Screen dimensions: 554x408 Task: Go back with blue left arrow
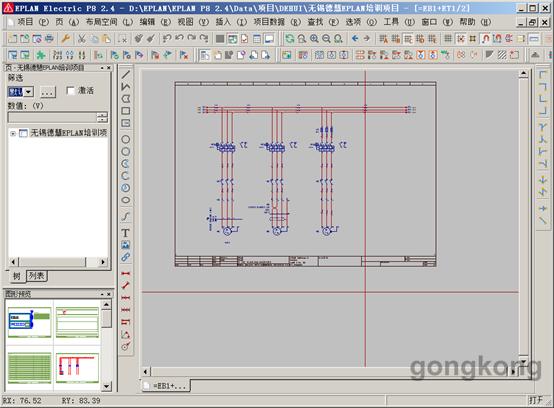355,39
